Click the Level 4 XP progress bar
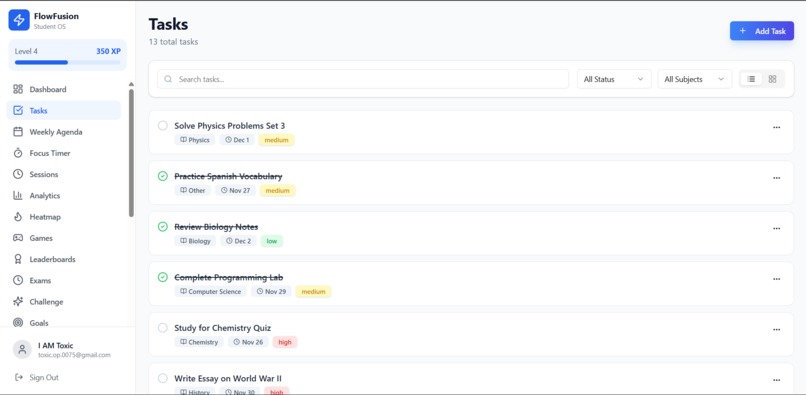 (x=67, y=62)
